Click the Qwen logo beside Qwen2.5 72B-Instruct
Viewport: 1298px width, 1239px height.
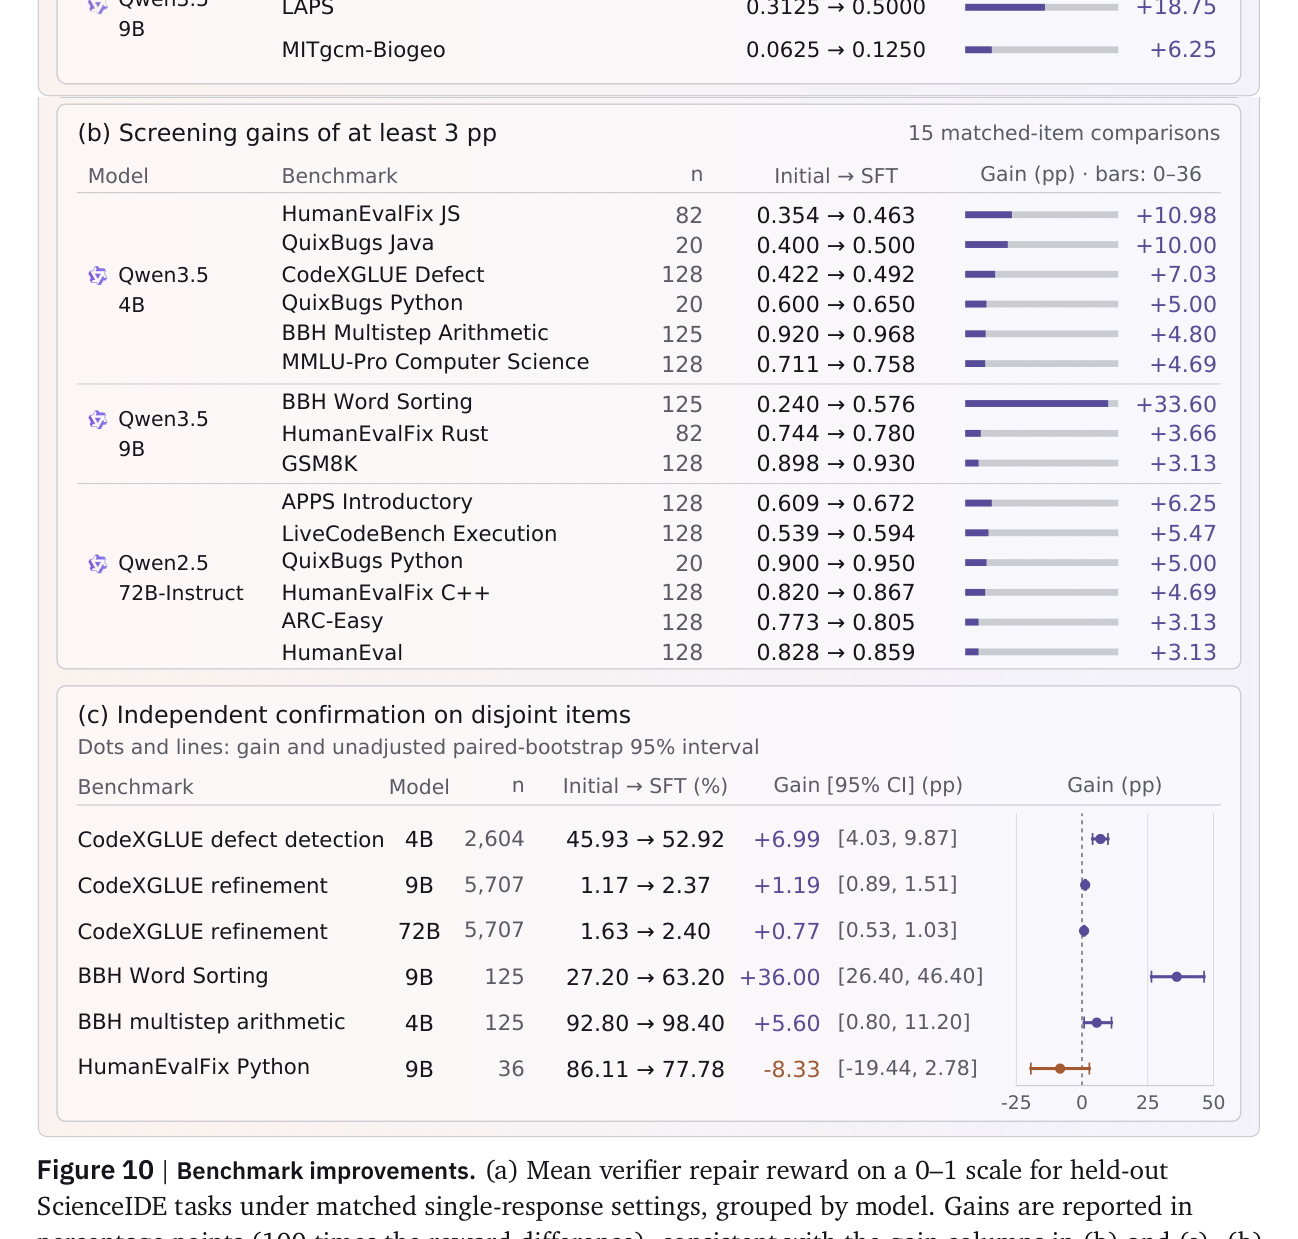coord(98,564)
